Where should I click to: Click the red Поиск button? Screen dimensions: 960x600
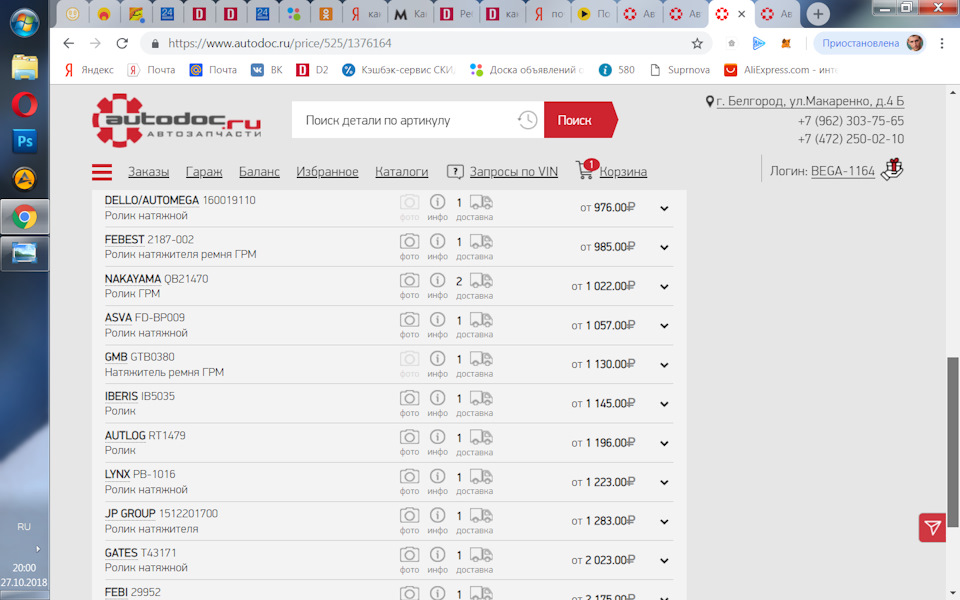580,120
